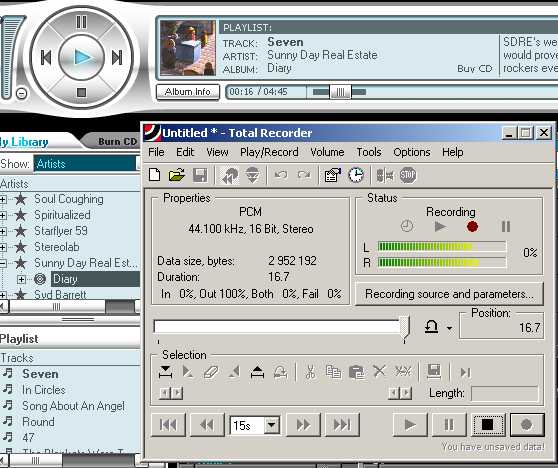Click the minus volume button in player
The image size is (558, 468).
[x=22, y=94]
